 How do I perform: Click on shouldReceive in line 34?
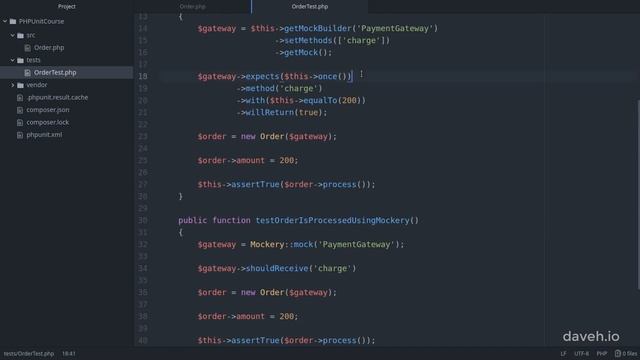click(277, 269)
